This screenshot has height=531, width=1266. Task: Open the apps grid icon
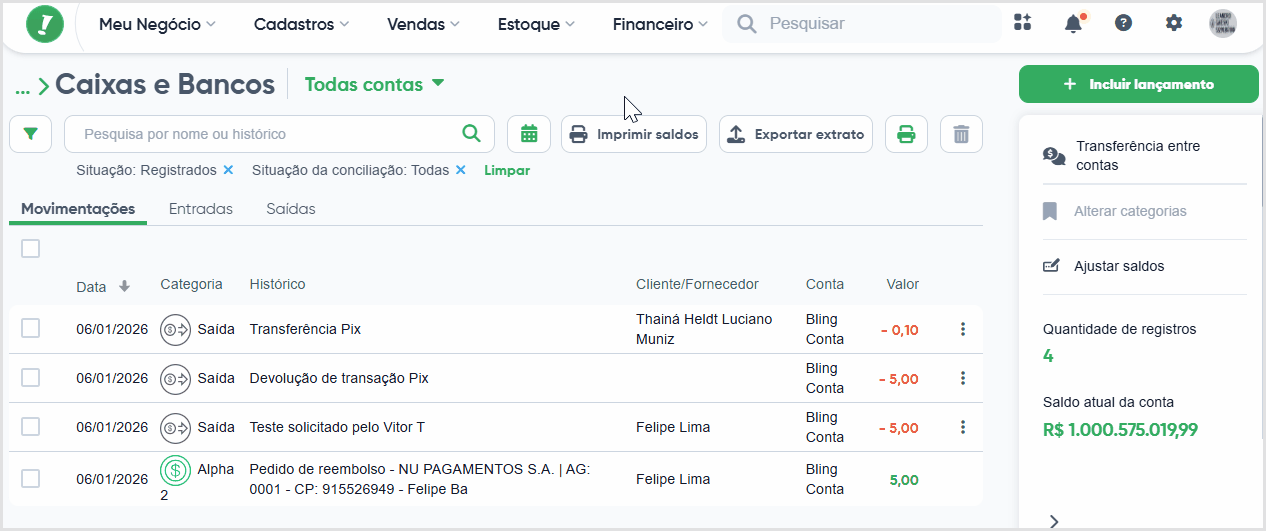click(1022, 23)
